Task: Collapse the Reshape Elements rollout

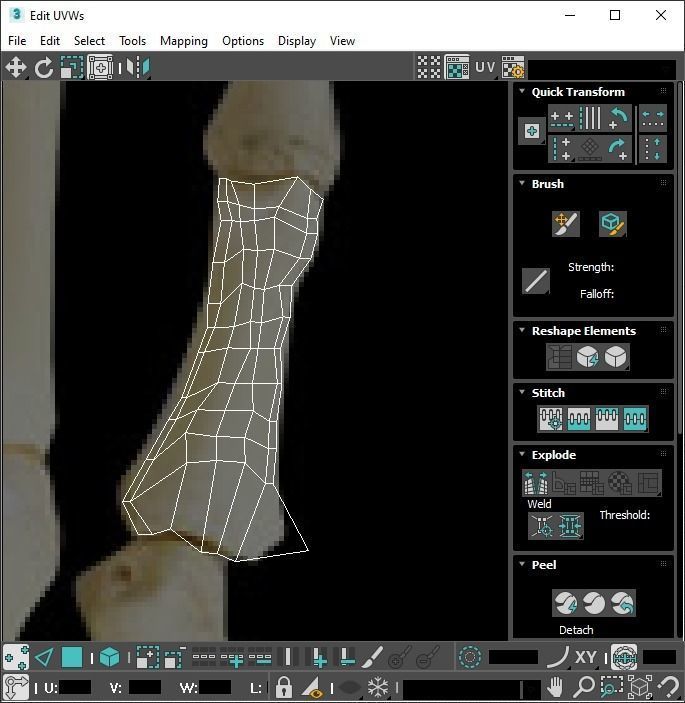Action: pyautogui.click(x=522, y=330)
